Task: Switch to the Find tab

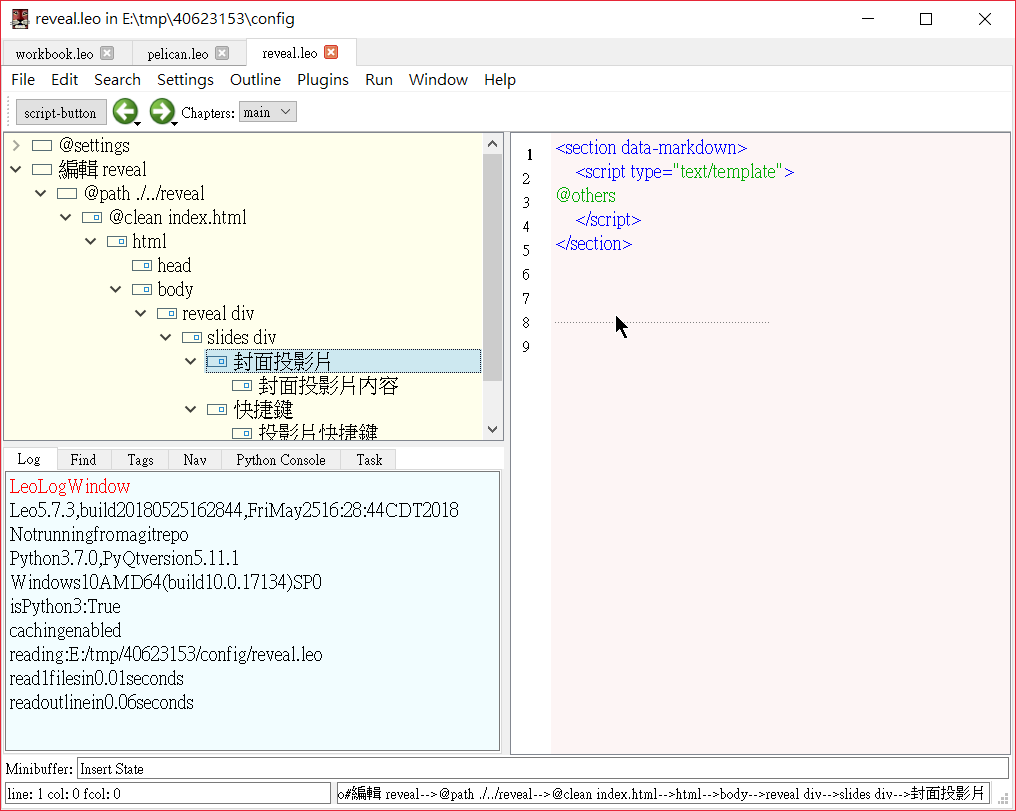Action: [x=83, y=460]
